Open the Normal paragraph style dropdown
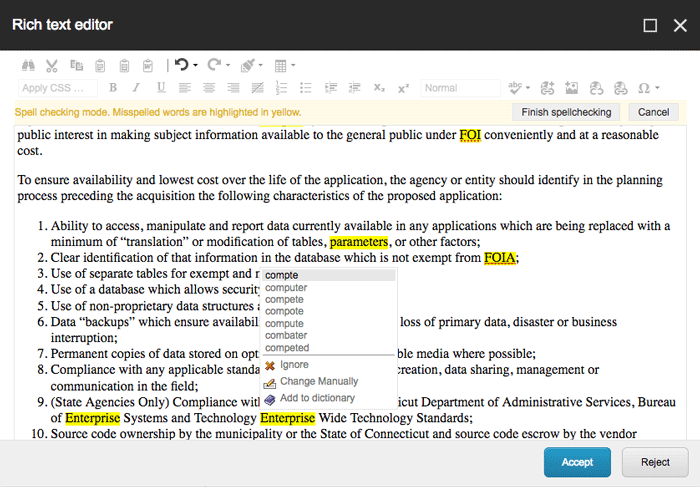This screenshot has width=700, height=487. coord(459,89)
